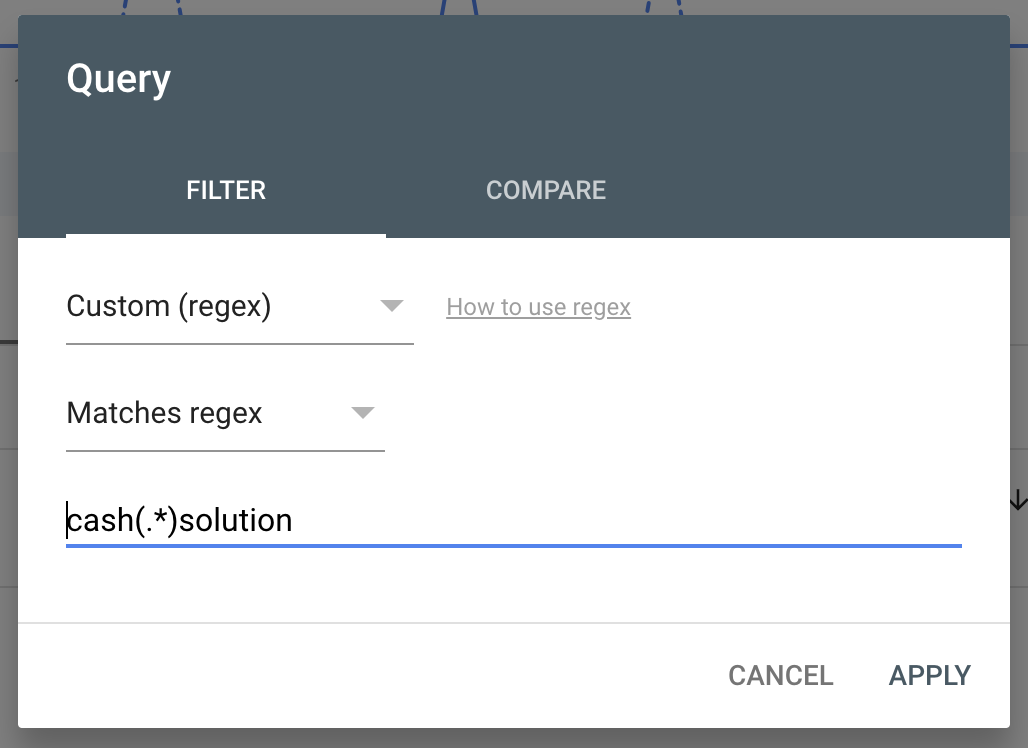The width and height of the screenshot is (1028, 748).
Task: Click the sort arrow behind the dialog's right edge
Action: (1018, 500)
